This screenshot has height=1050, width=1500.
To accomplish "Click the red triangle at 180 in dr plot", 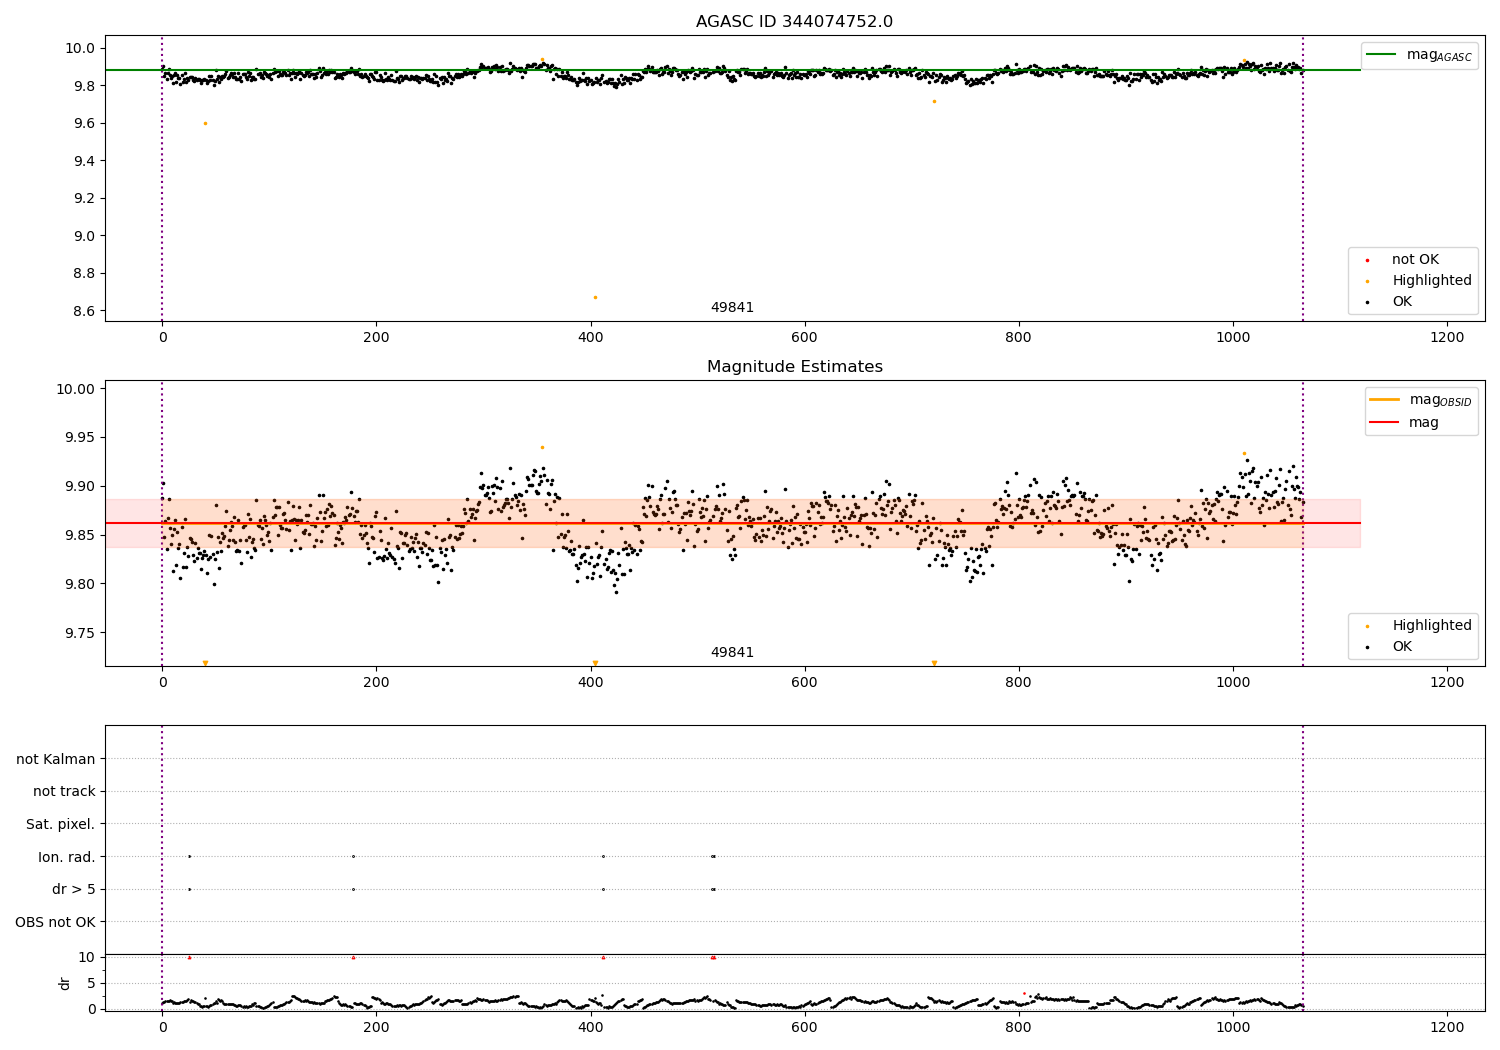I will [x=353, y=957].
